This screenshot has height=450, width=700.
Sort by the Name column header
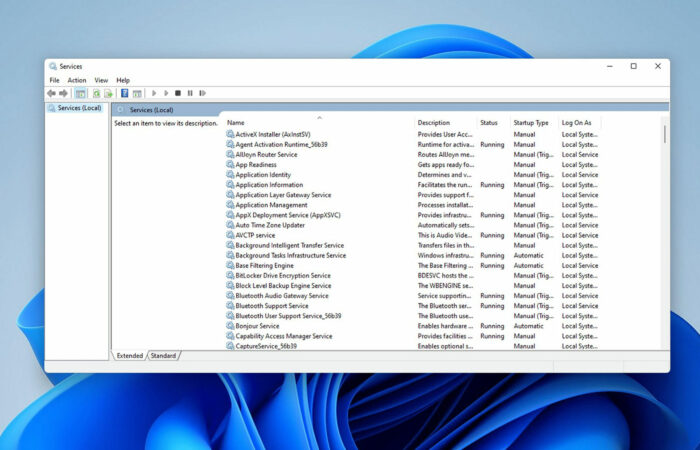point(319,122)
